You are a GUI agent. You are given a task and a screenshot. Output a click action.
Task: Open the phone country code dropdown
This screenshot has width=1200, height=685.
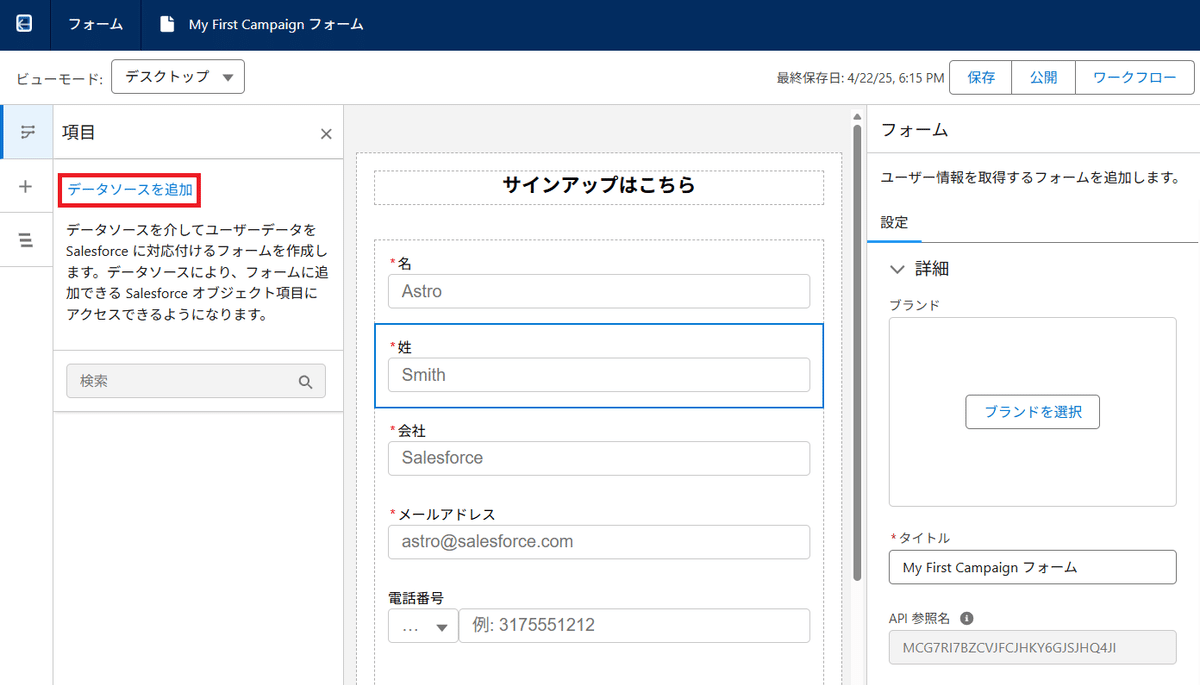click(423, 626)
